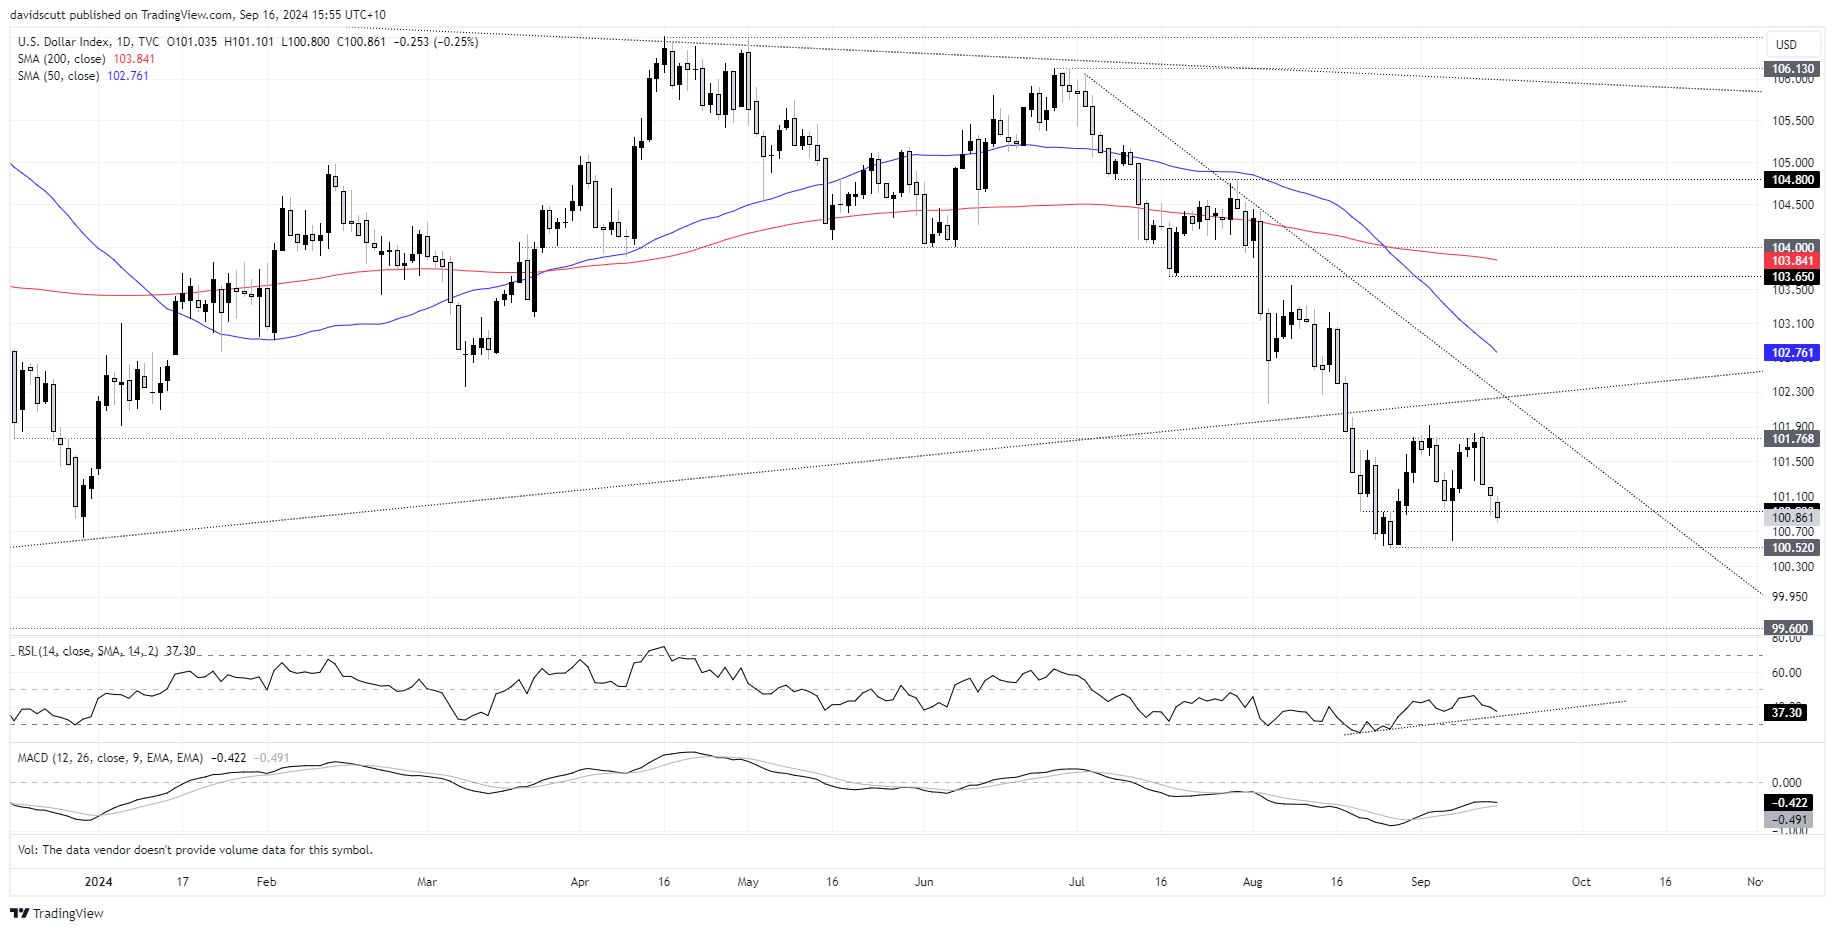
Task: Click the TradingView logo at bottom left
Action: (57, 913)
